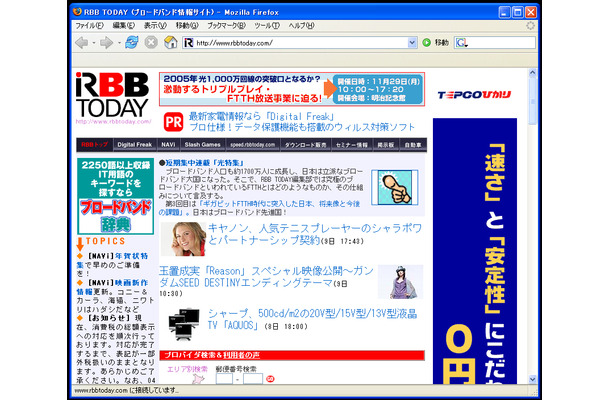Stop loading with the X stop icon

point(151,42)
